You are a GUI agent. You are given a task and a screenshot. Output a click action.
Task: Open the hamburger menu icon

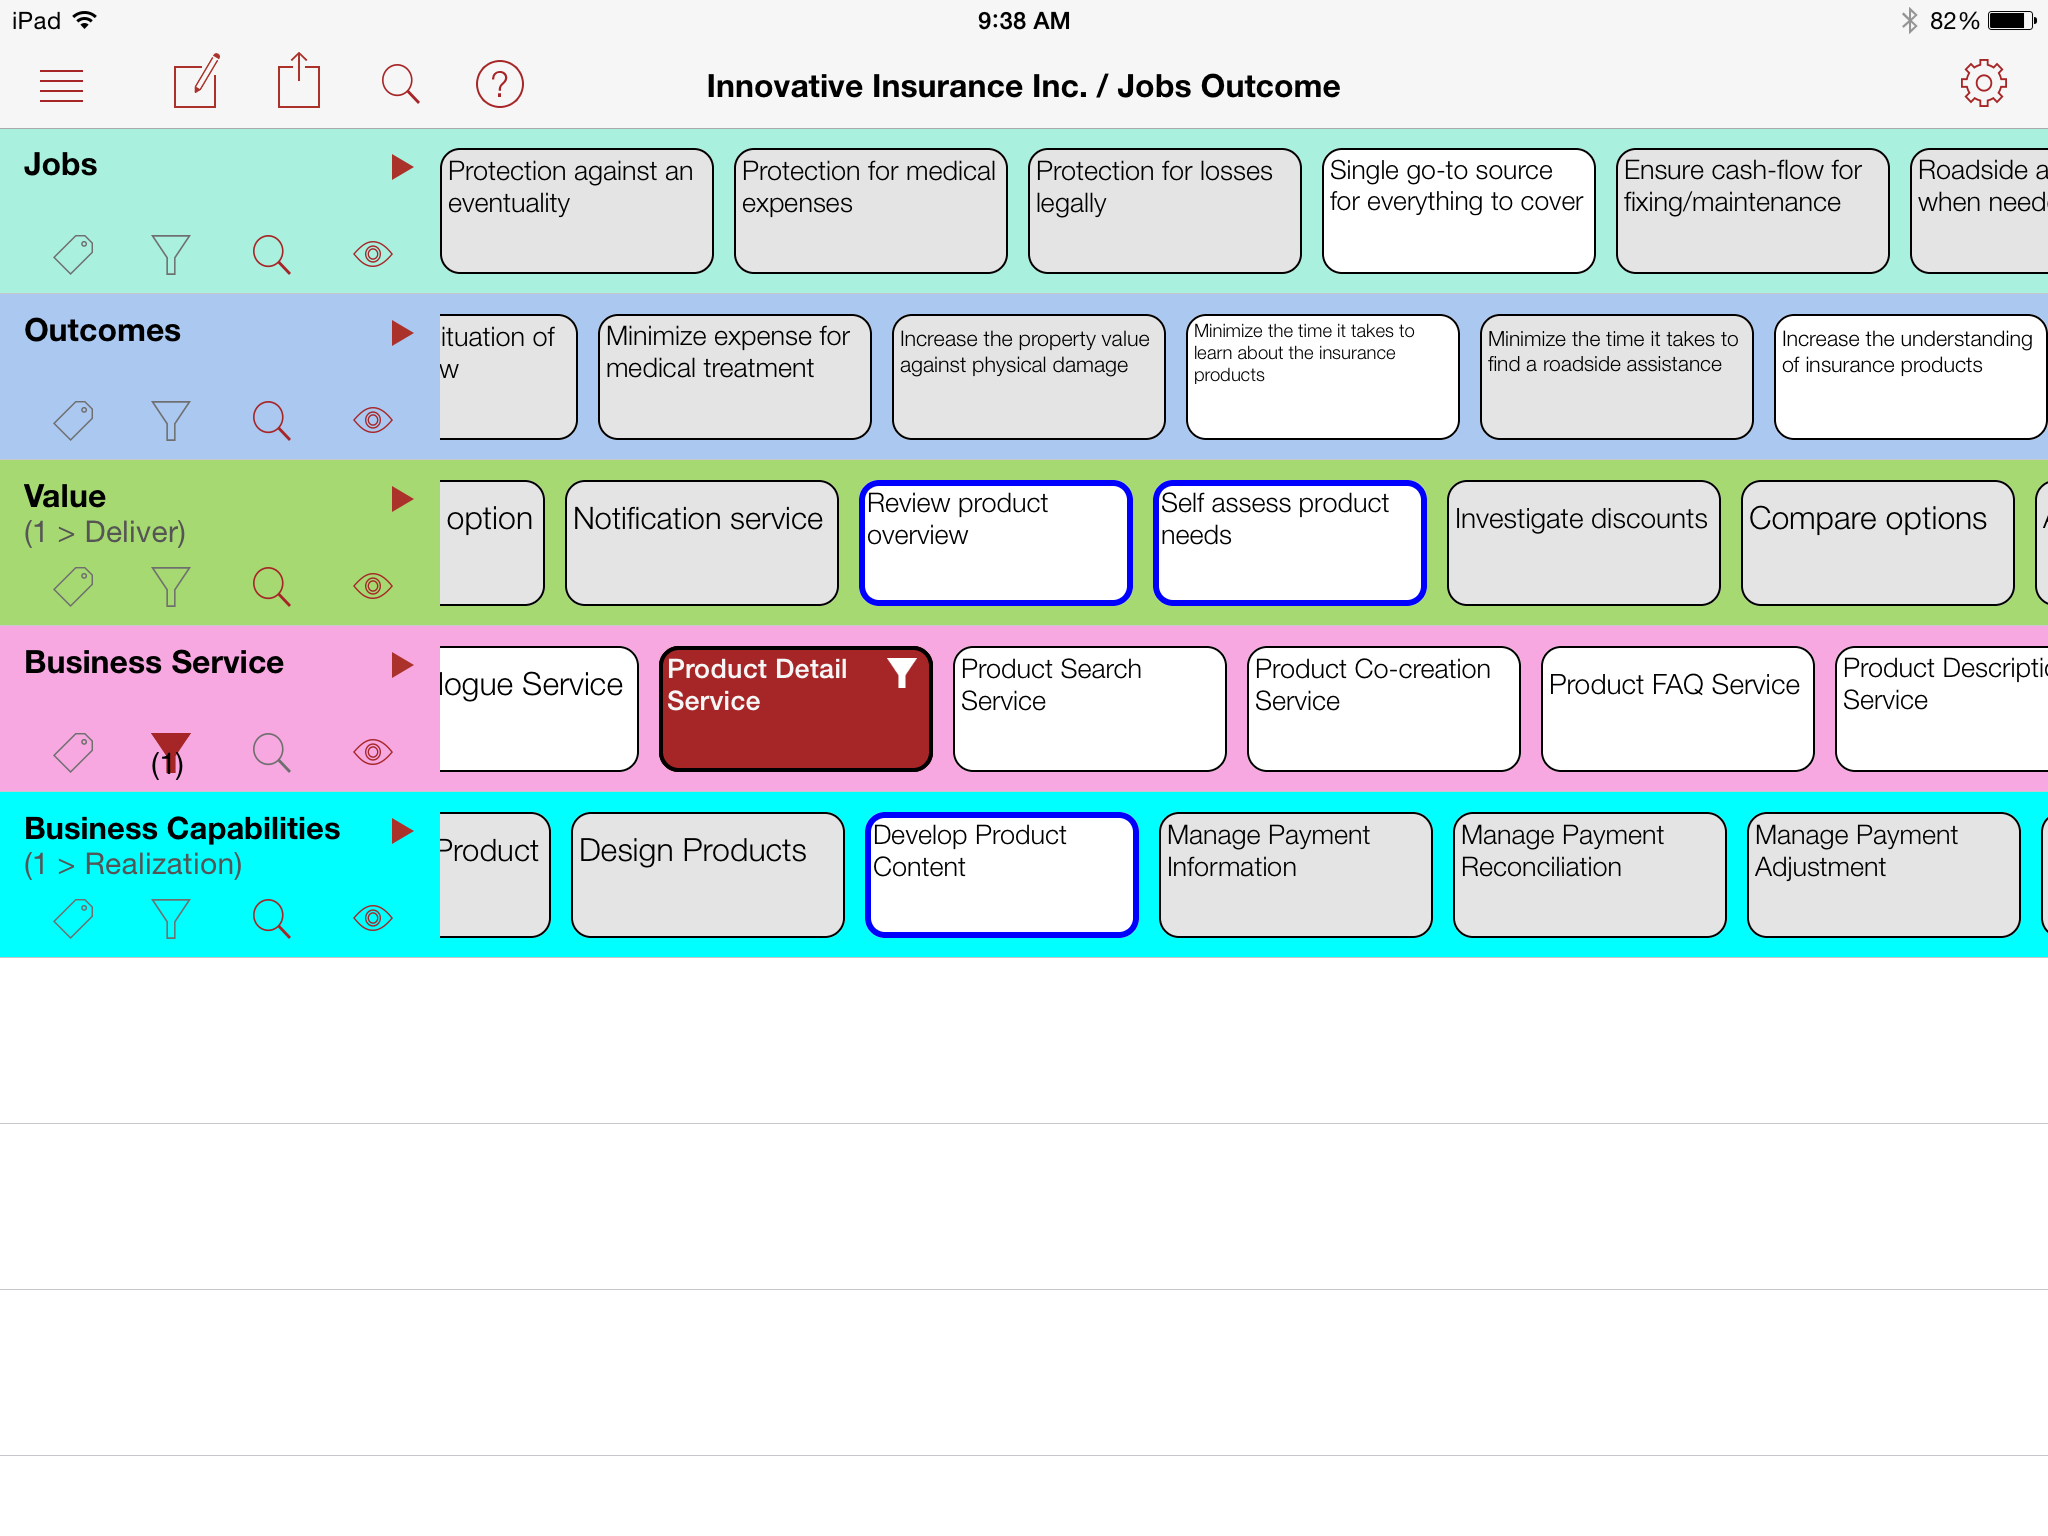61,85
